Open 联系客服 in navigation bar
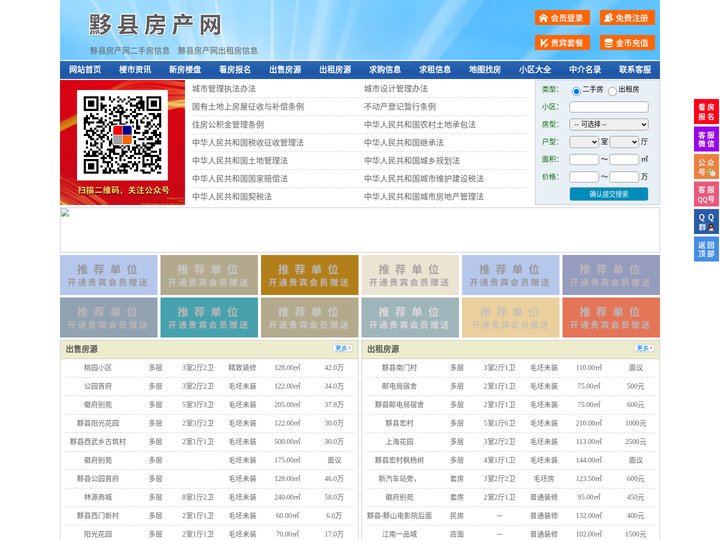 (635, 70)
